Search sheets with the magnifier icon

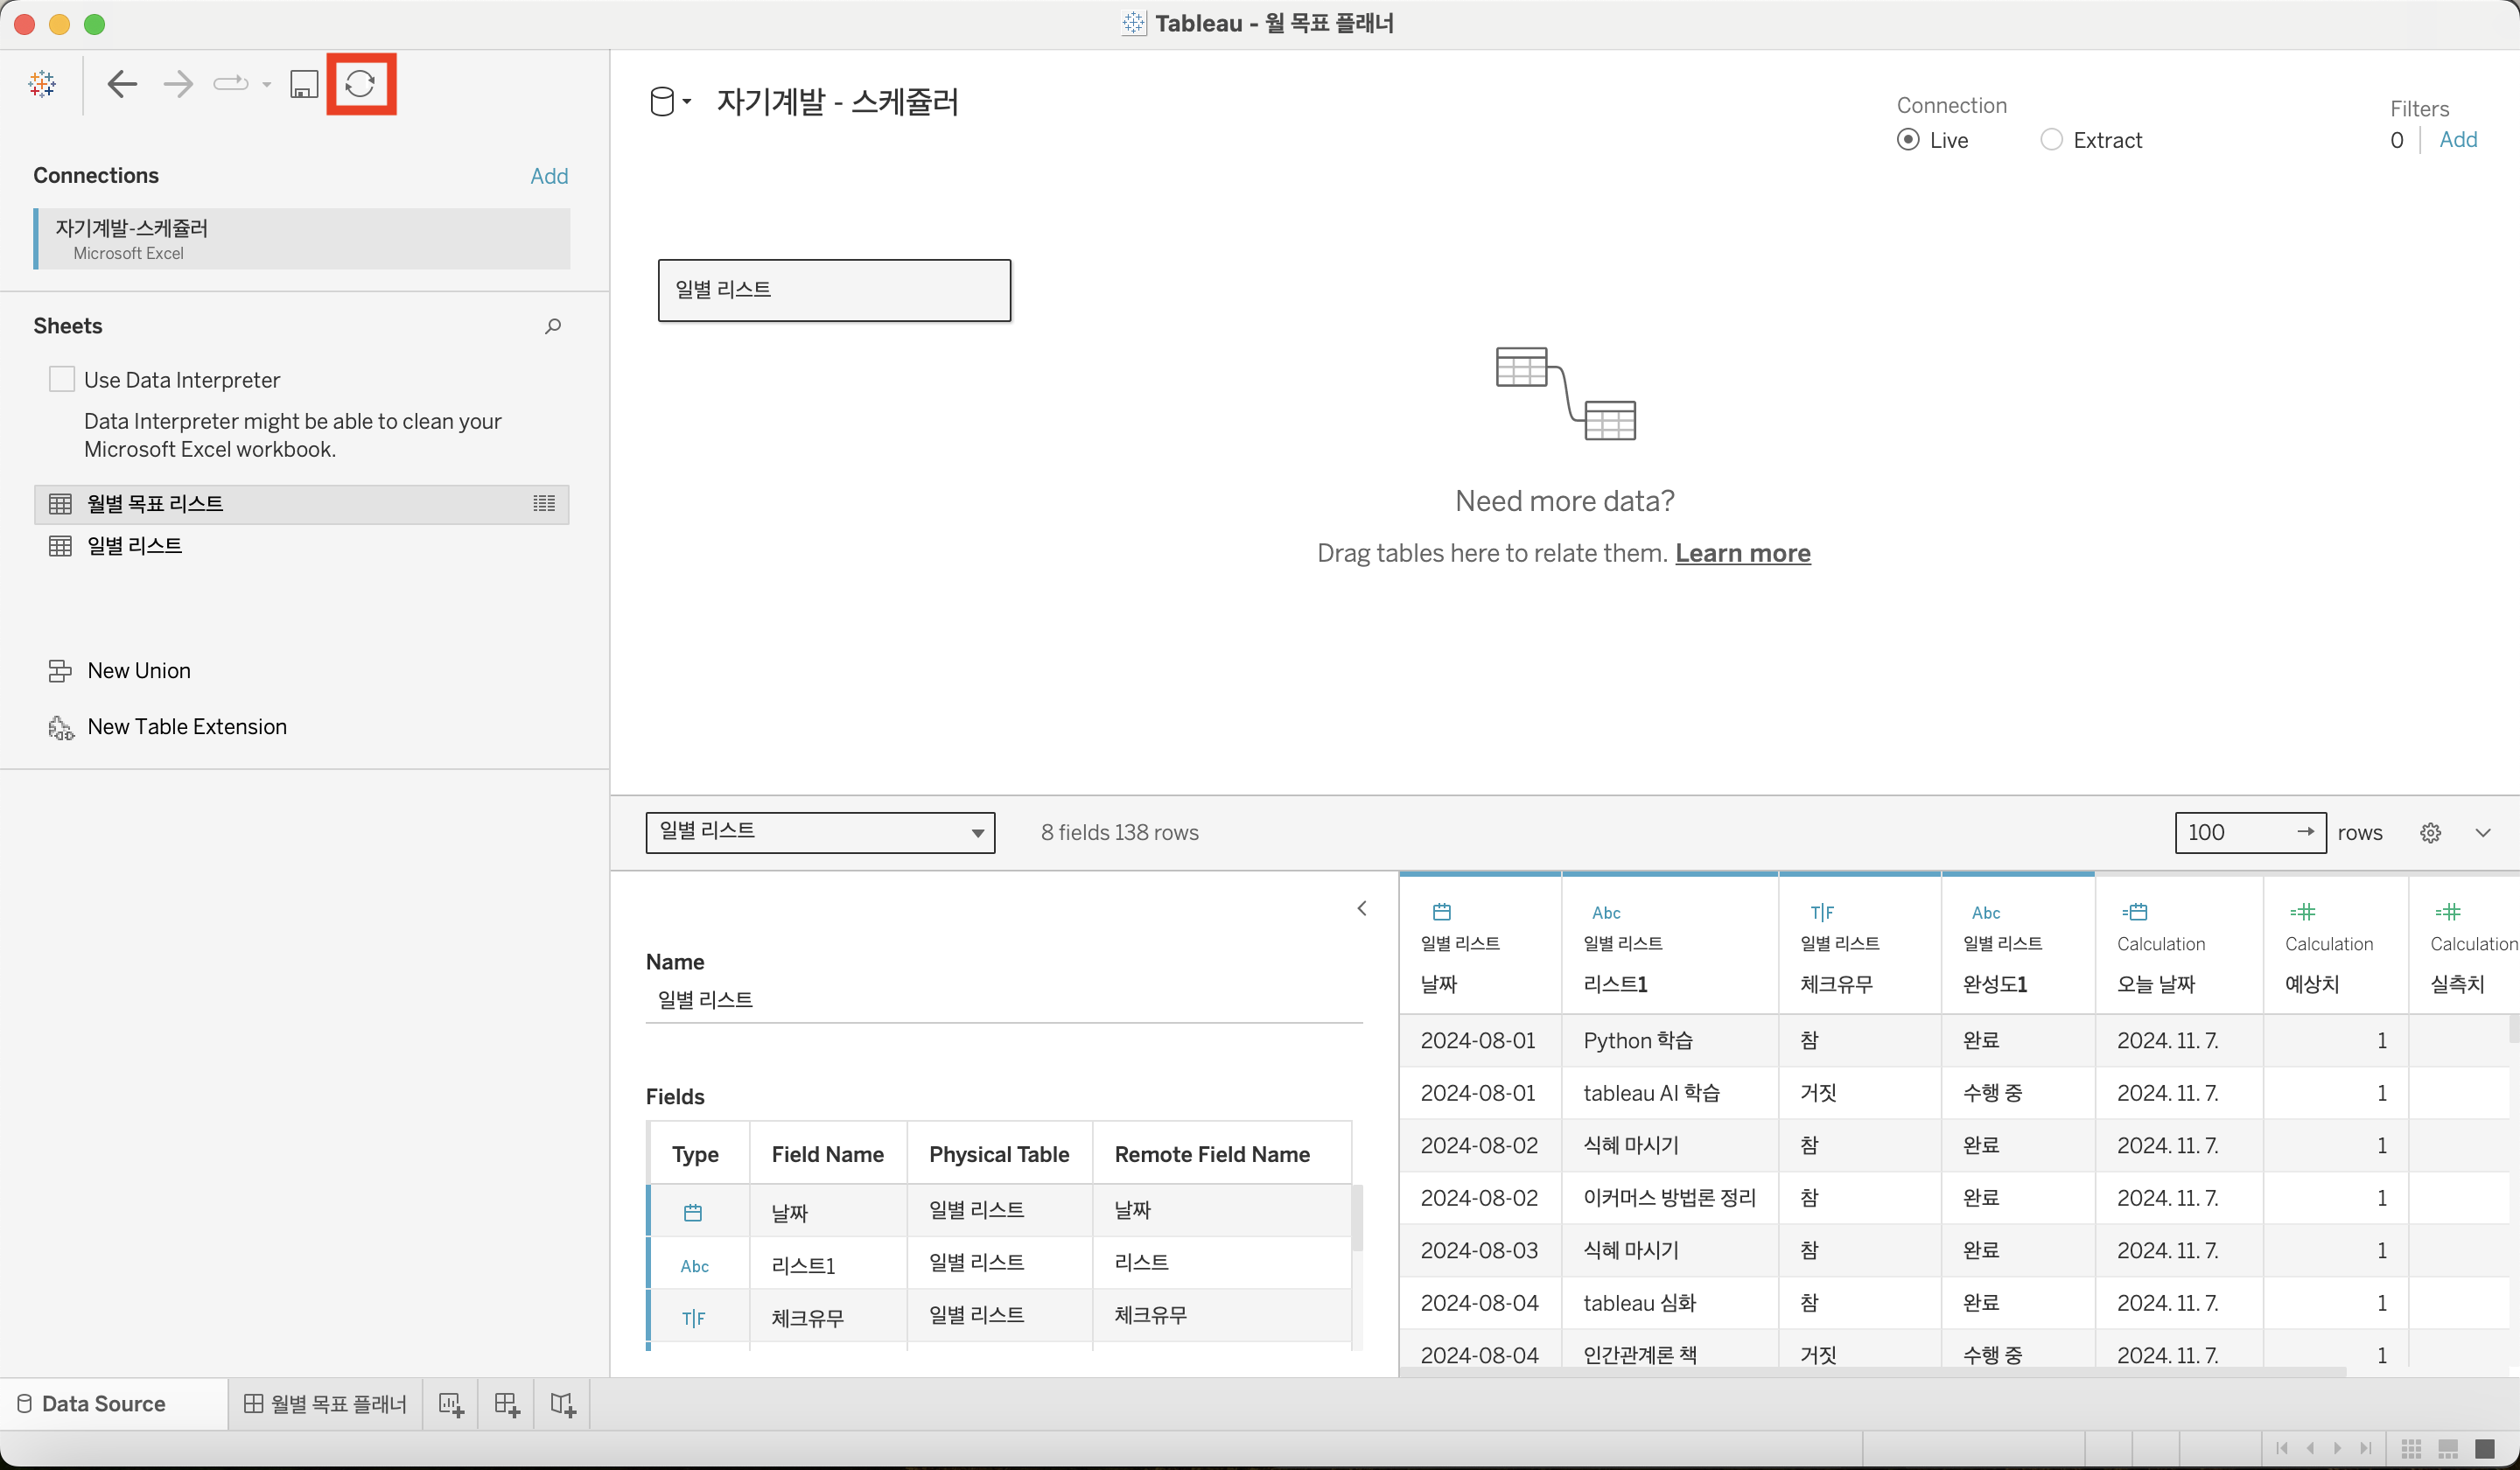(553, 326)
